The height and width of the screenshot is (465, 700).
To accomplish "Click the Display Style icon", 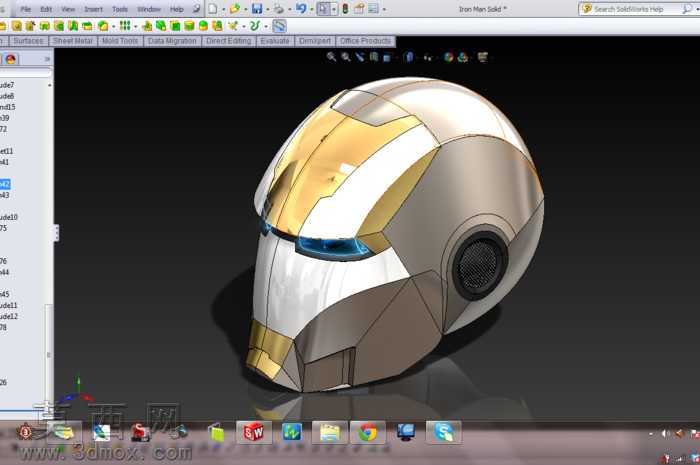I will tap(409, 57).
